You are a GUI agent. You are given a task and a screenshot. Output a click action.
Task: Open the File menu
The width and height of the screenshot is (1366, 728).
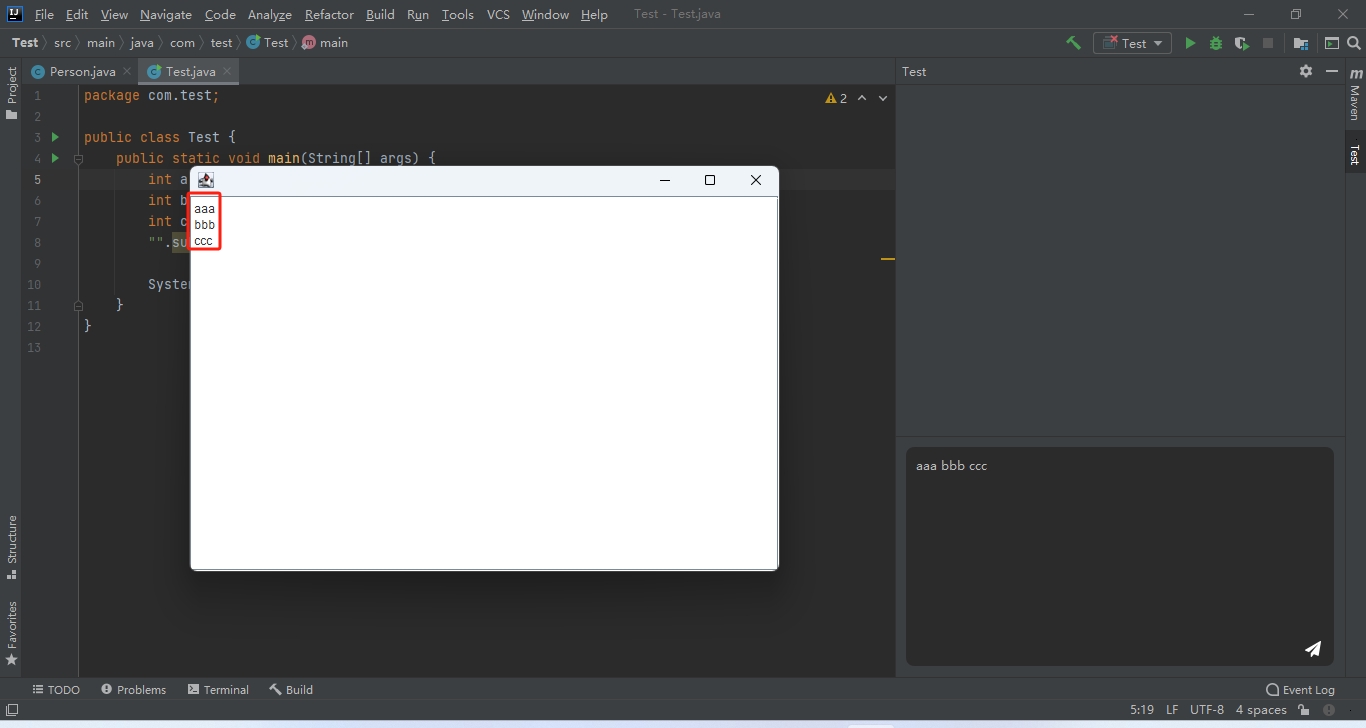44,14
